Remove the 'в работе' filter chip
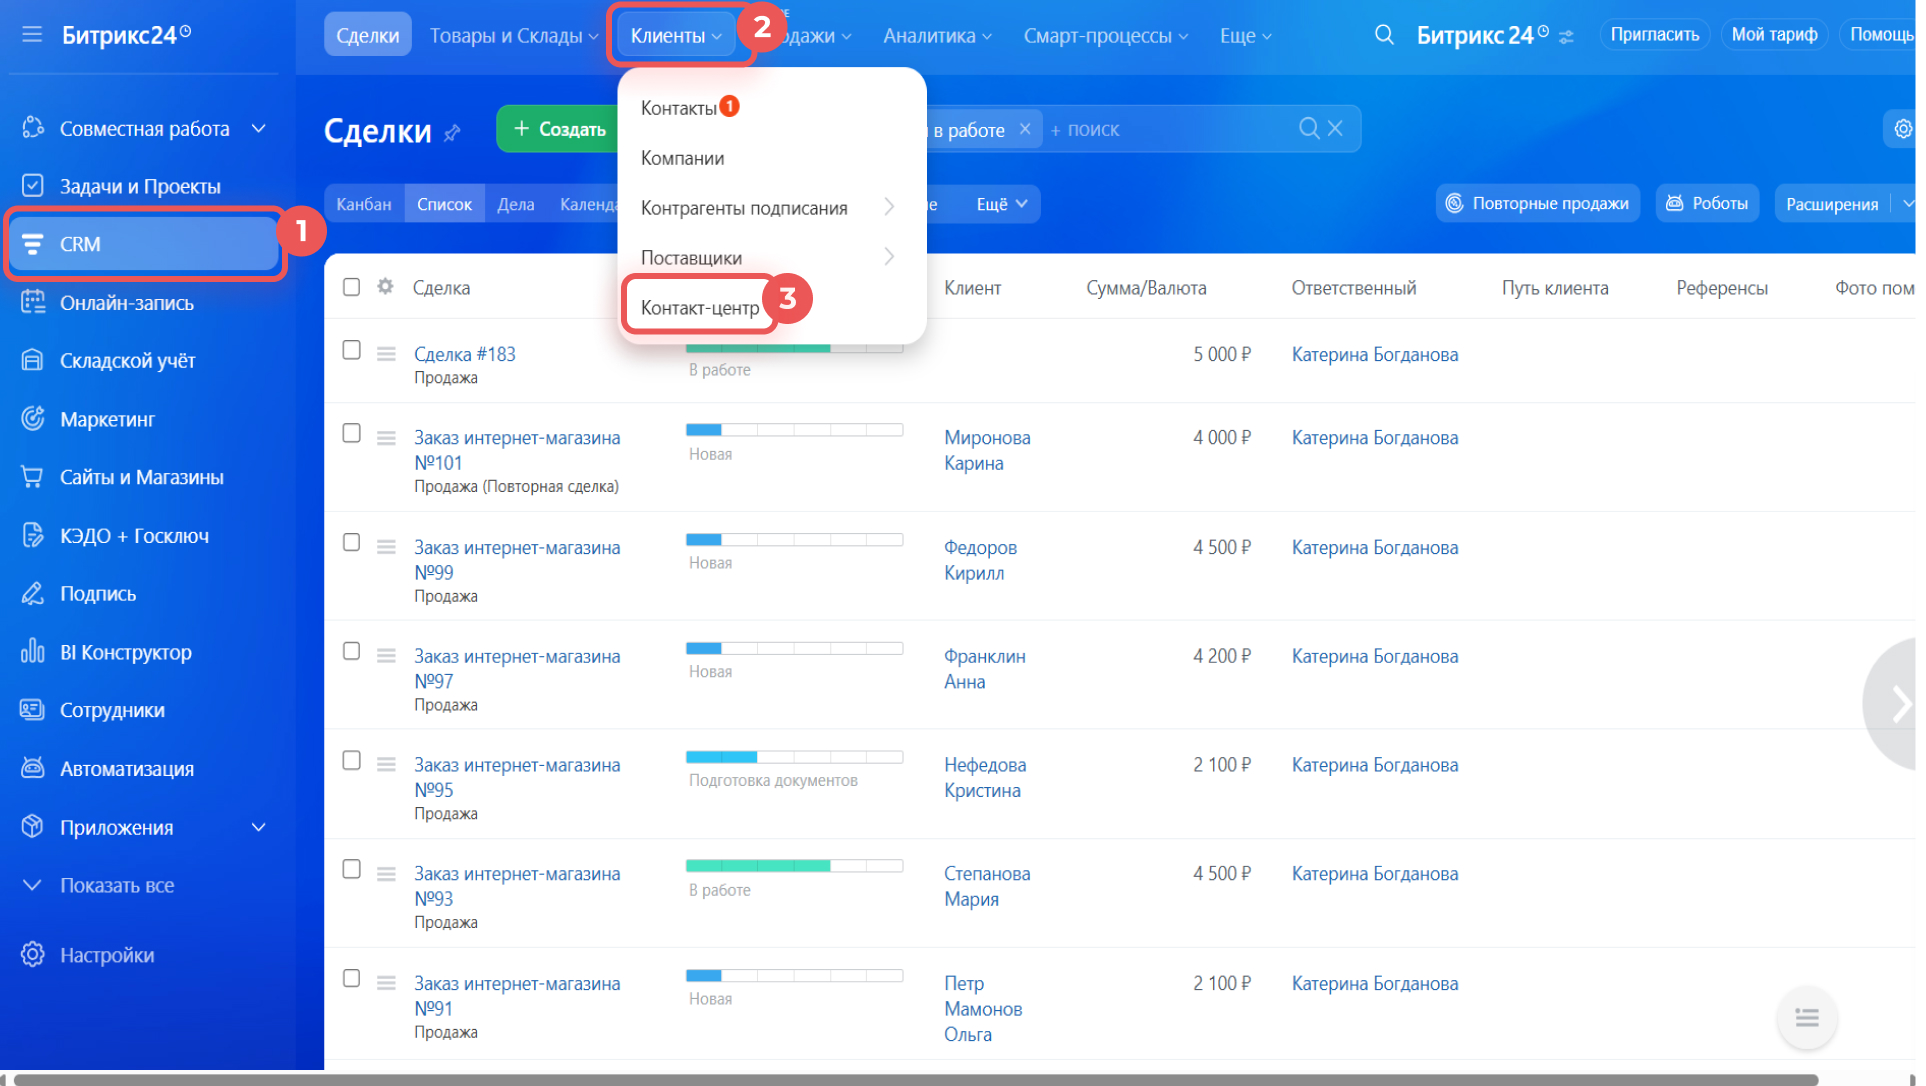The height and width of the screenshot is (1086, 1926). pyautogui.click(x=1025, y=129)
